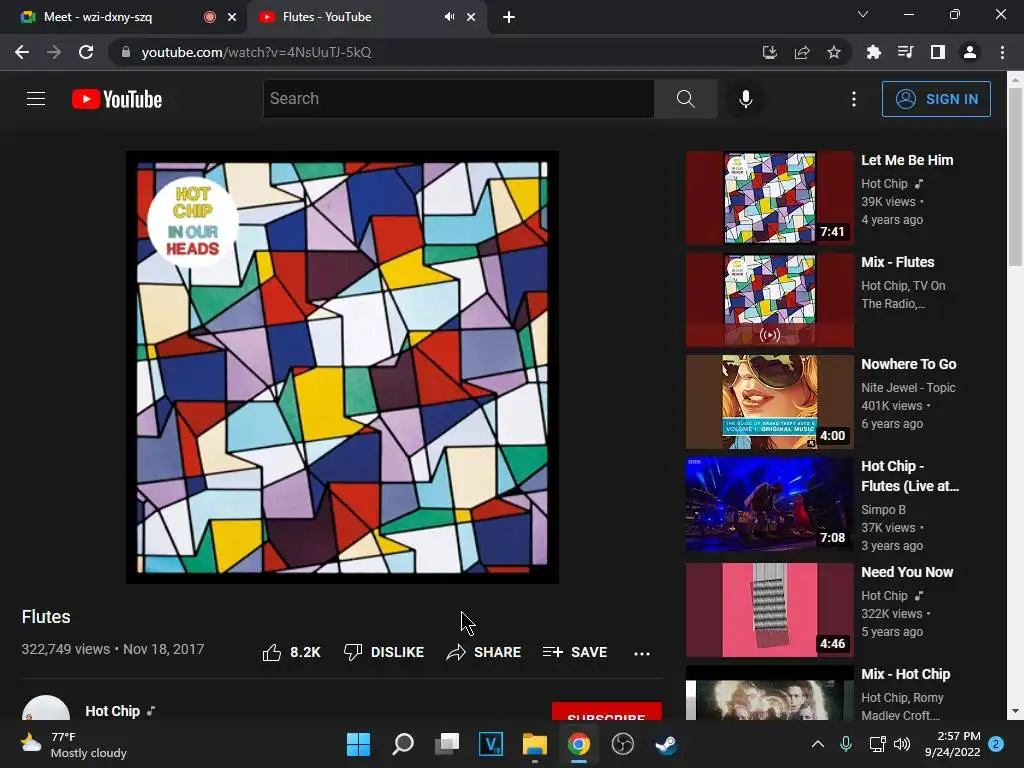Open the tab search dropdown chevron
This screenshot has width=1024, height=768.
[863, 14]
